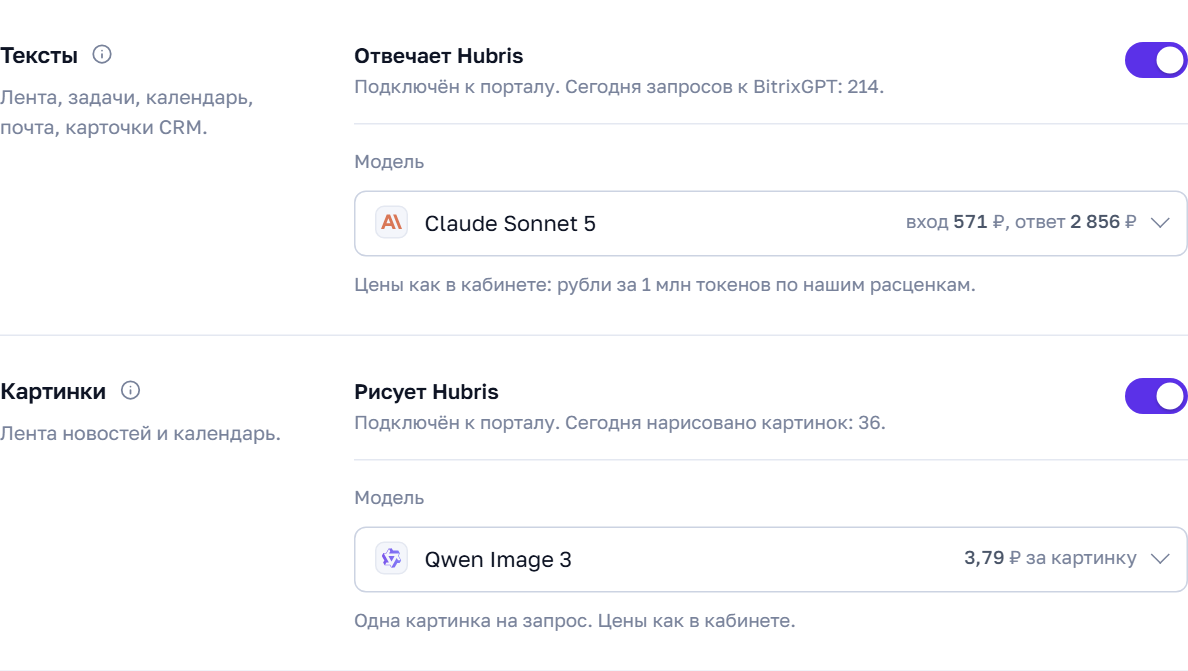Click the рубли за 1 млн токенов hint
Image resolution: width=1188 pixels, height=671 pixels.
665,285
